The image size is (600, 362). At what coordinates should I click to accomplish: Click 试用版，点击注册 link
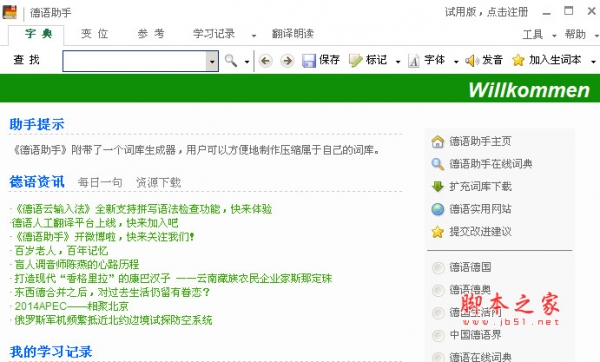486,12
